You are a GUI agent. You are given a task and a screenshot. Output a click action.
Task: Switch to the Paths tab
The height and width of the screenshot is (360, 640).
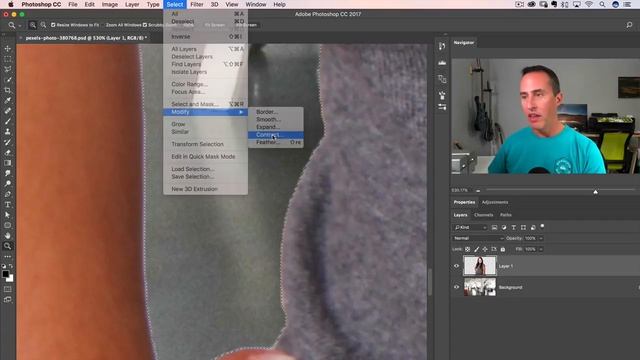tap(506, 215)
